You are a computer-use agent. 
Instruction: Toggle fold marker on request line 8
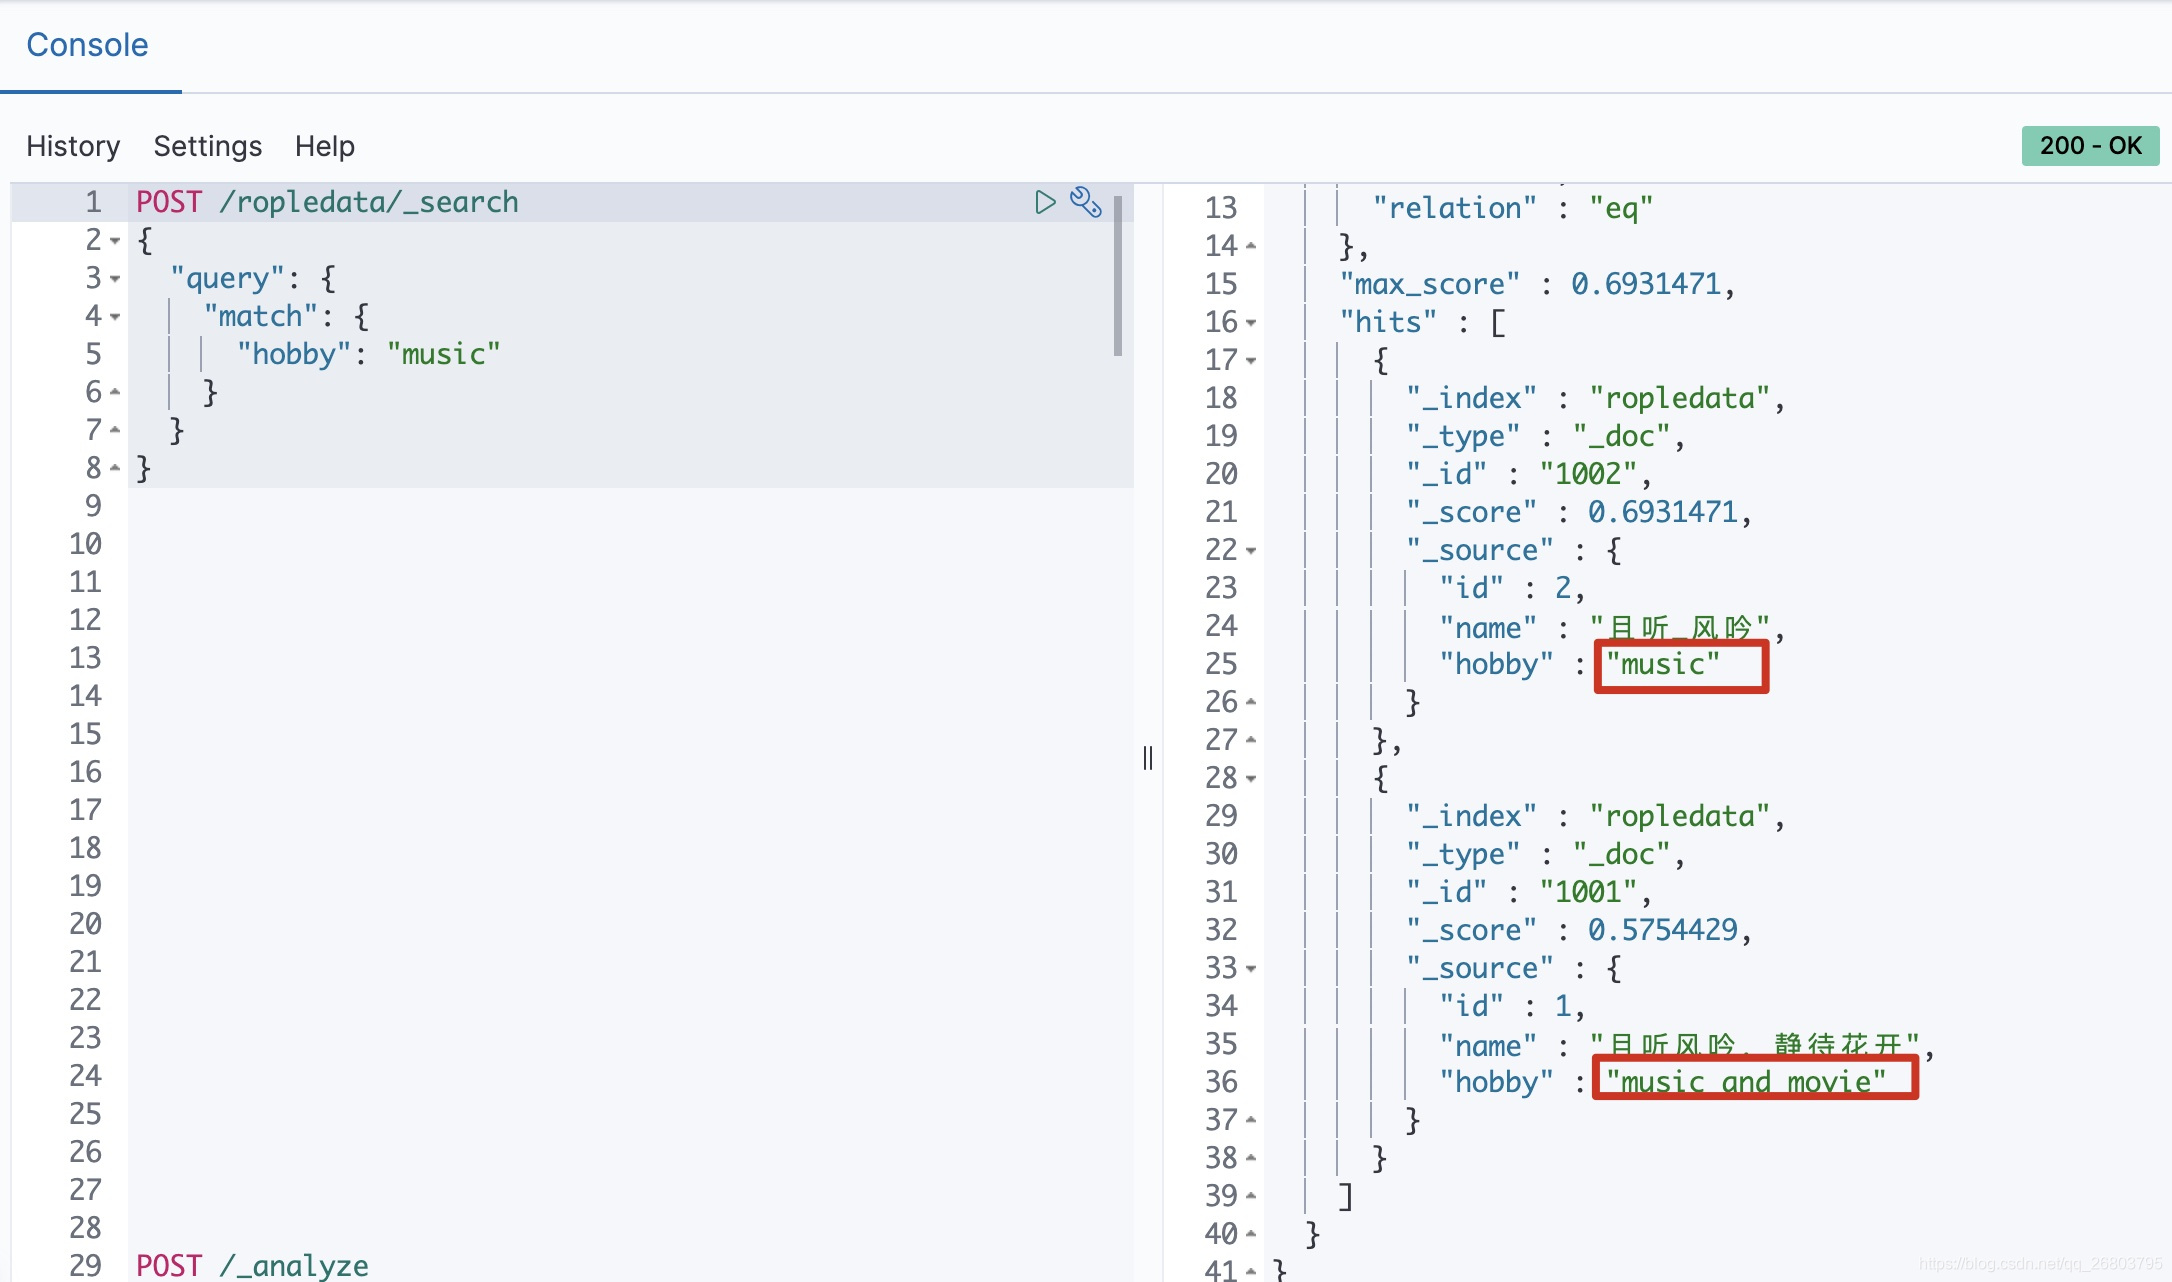coord(115,468)
